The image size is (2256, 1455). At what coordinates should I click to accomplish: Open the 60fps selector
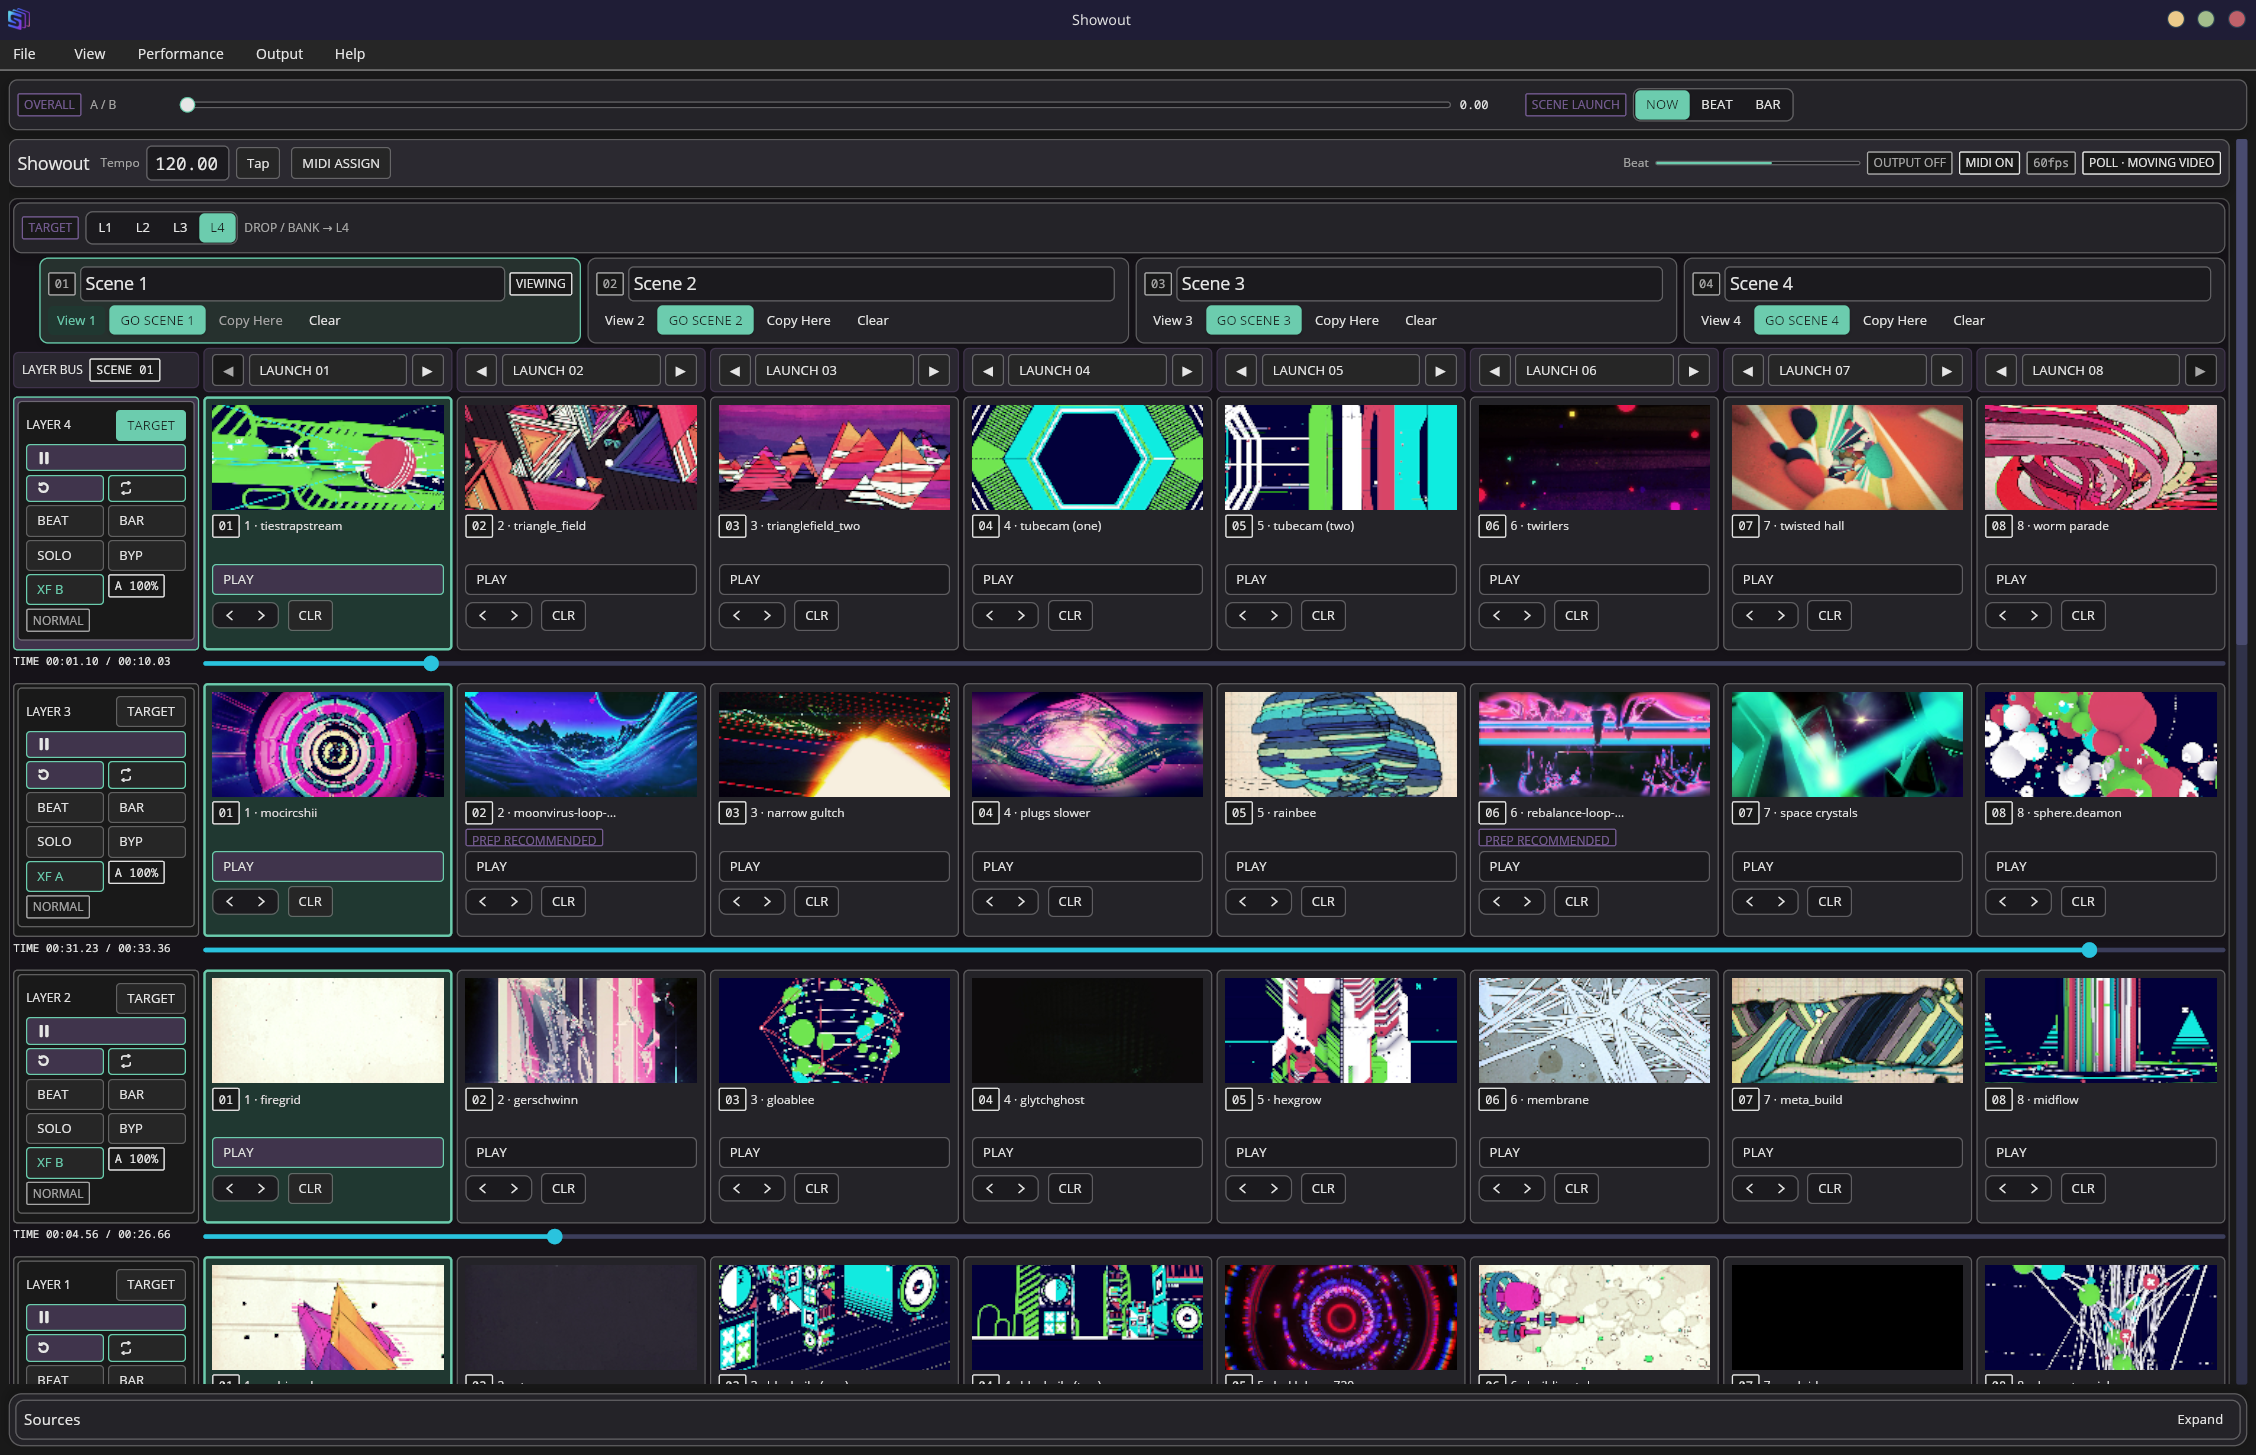tap(2050, 163)
